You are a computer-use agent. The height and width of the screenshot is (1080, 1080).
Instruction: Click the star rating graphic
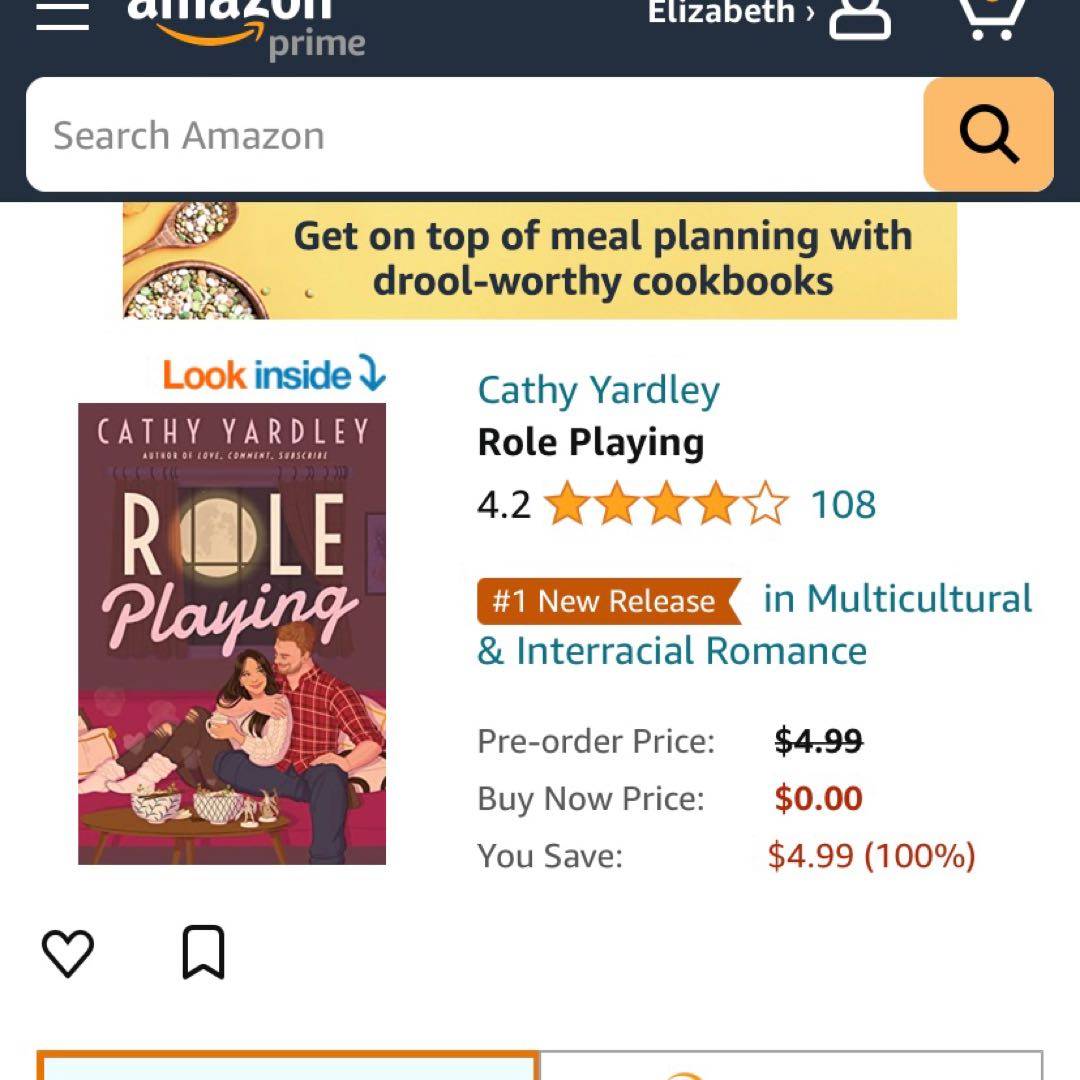coord(666,504)
